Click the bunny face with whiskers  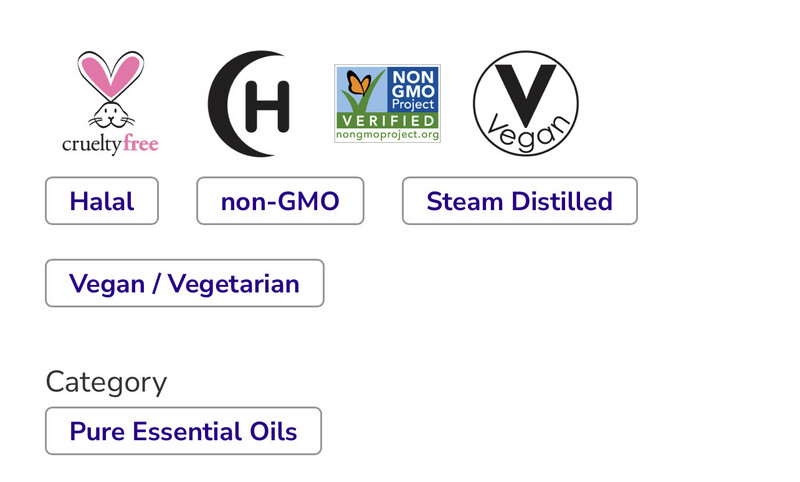tap(111, 116)
